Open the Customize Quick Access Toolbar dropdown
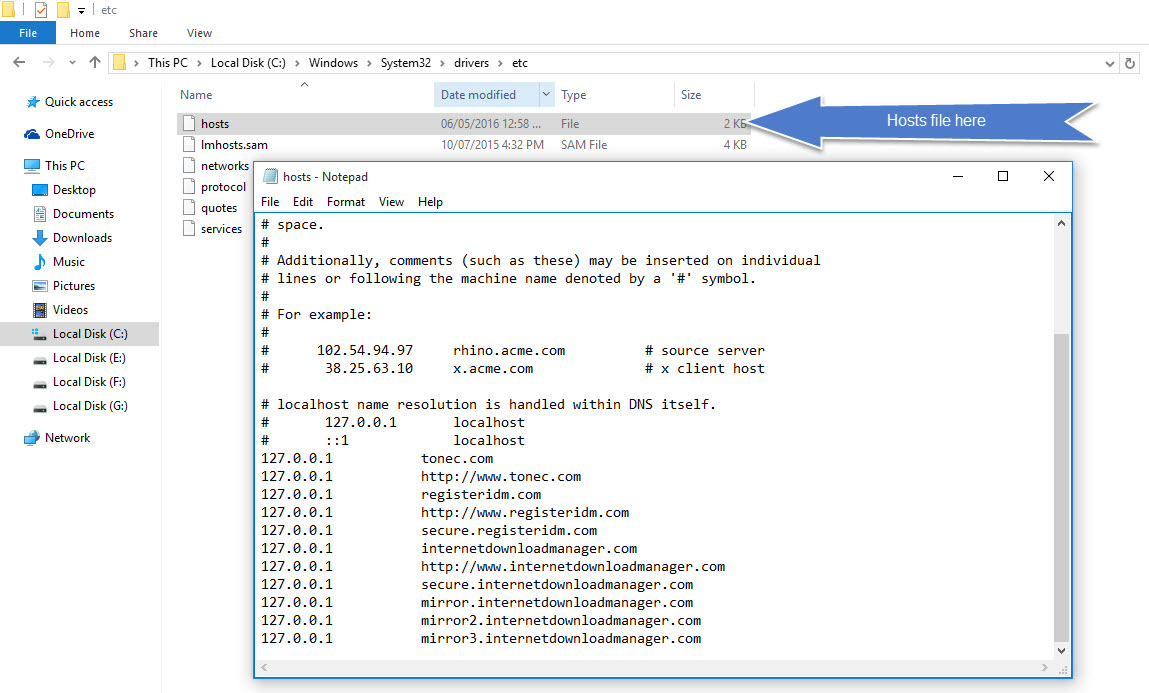The image size is (1149, 693). click(x=81, y=10)
